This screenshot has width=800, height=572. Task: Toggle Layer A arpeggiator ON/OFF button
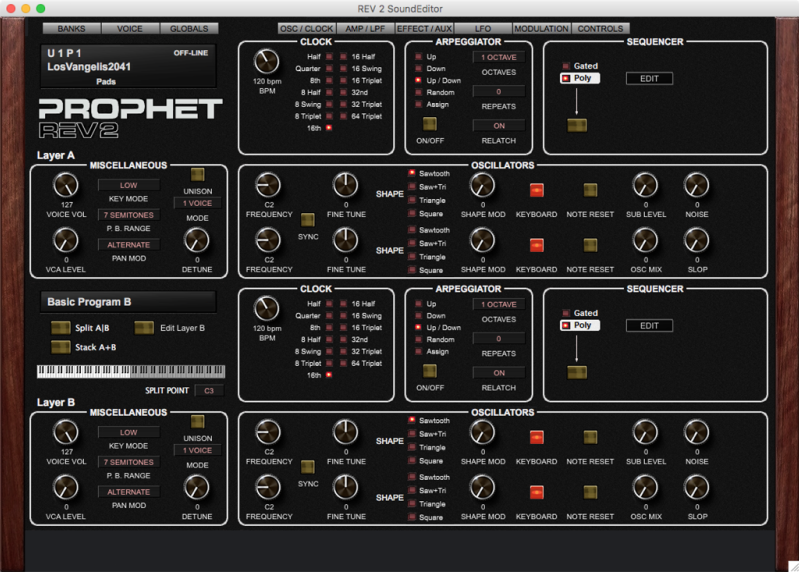click(429, 124)
